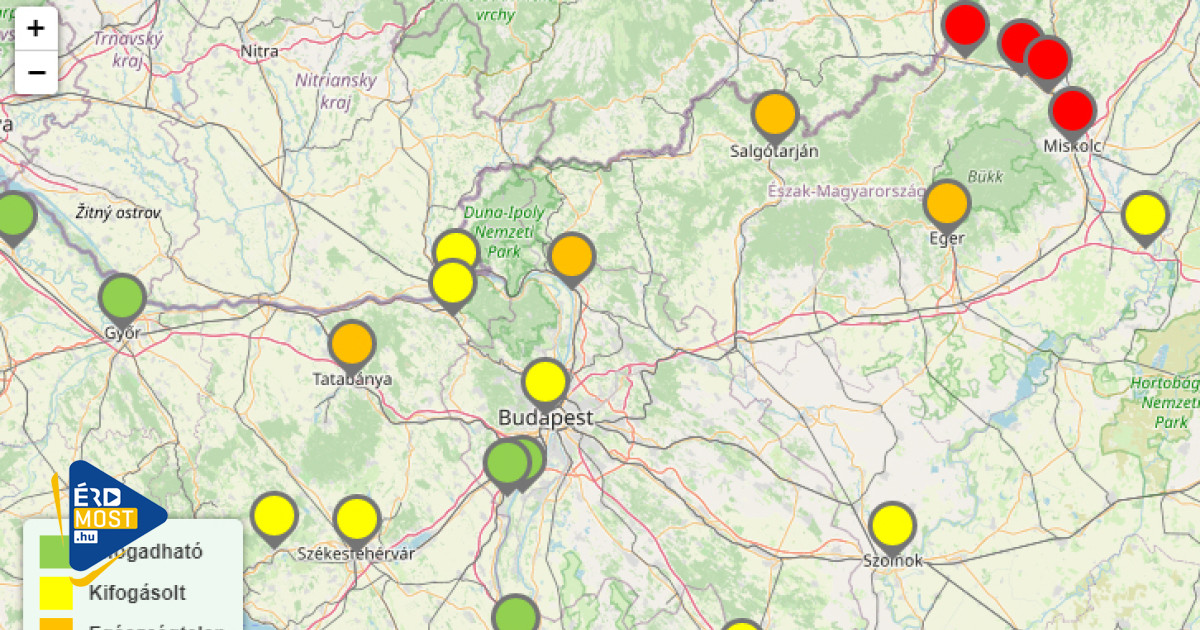This screenshot has height=630, width=1200.
Task: Click the green marker at far left edge
Action: 14,216
